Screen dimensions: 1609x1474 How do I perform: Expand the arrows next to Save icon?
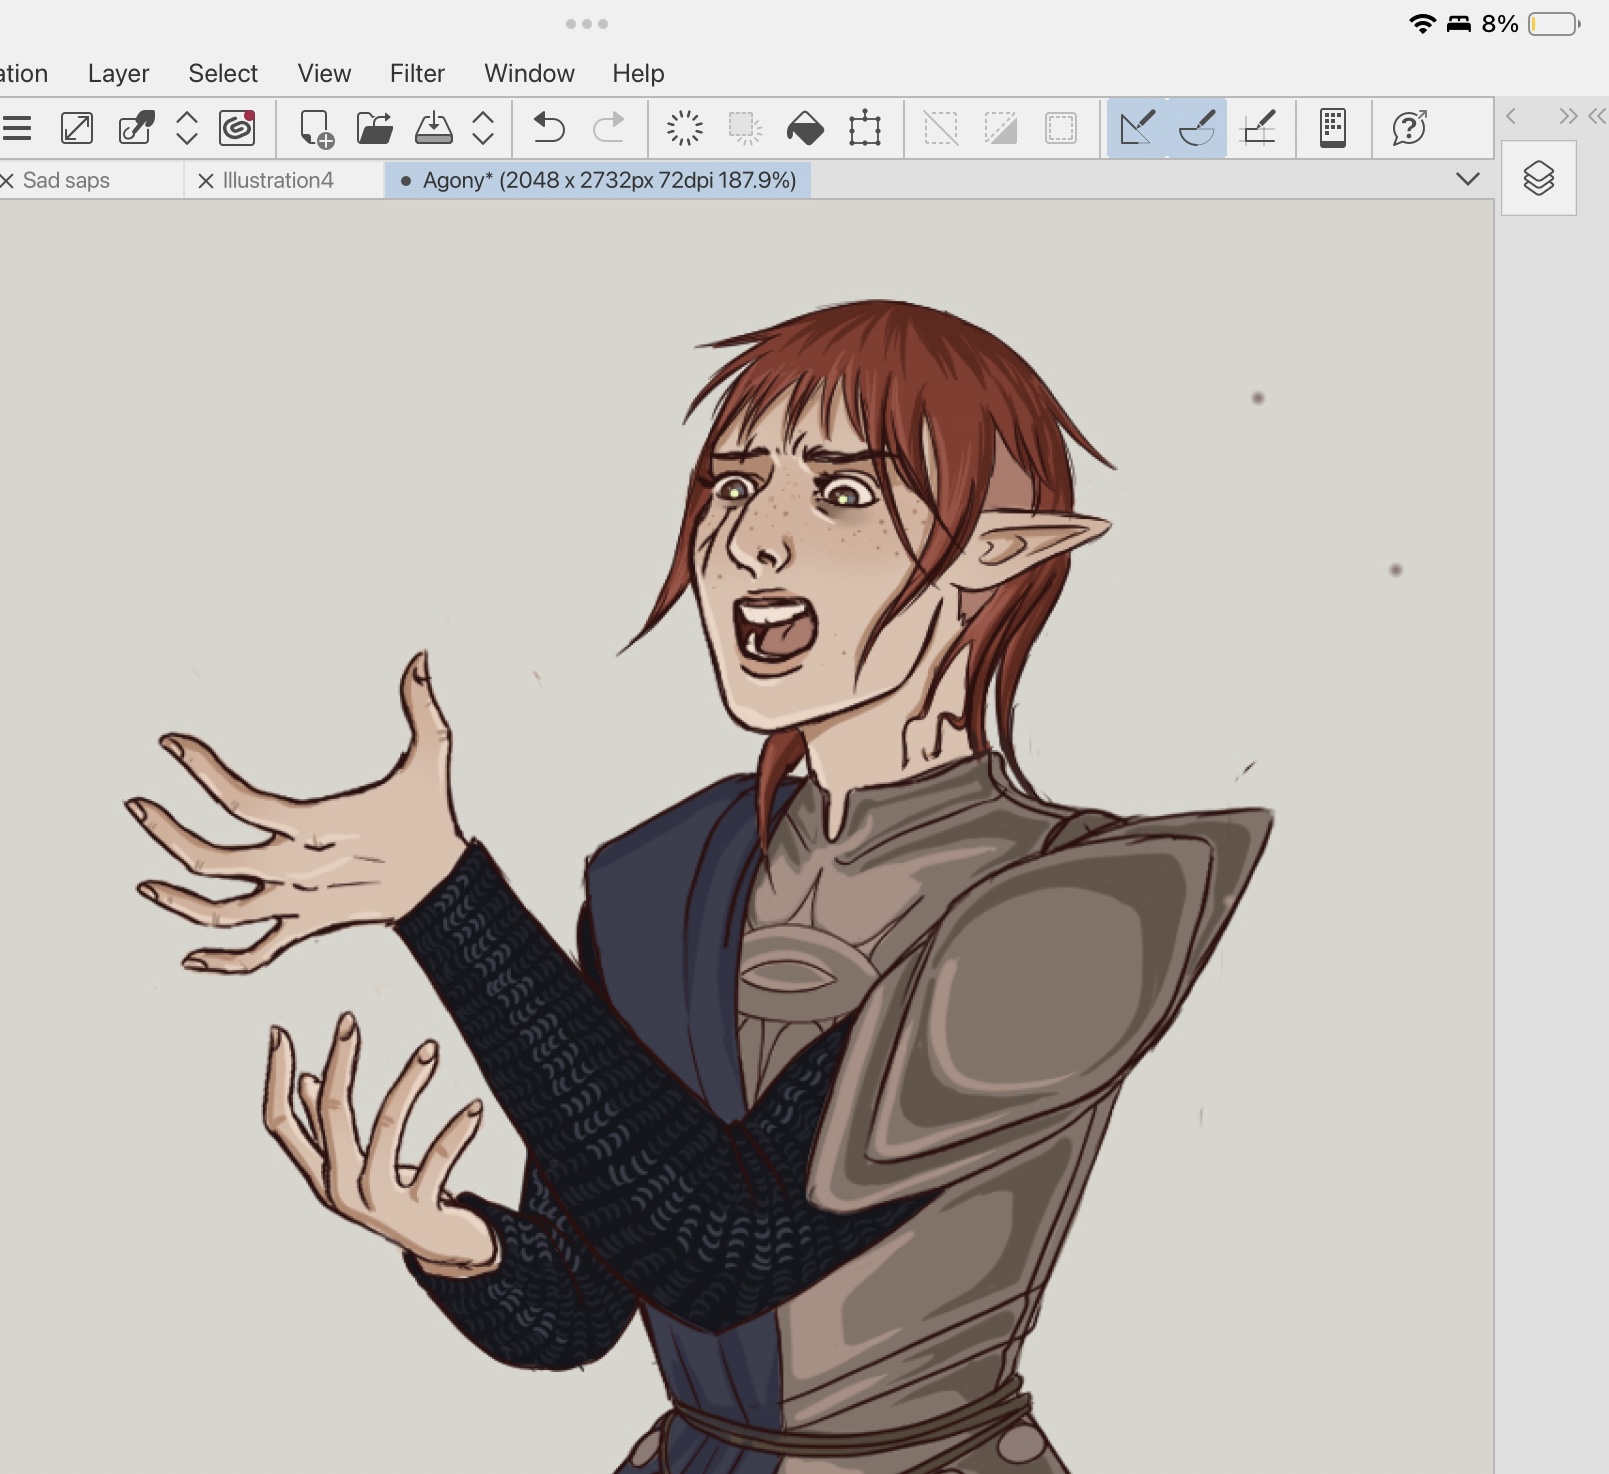[483, 128]
